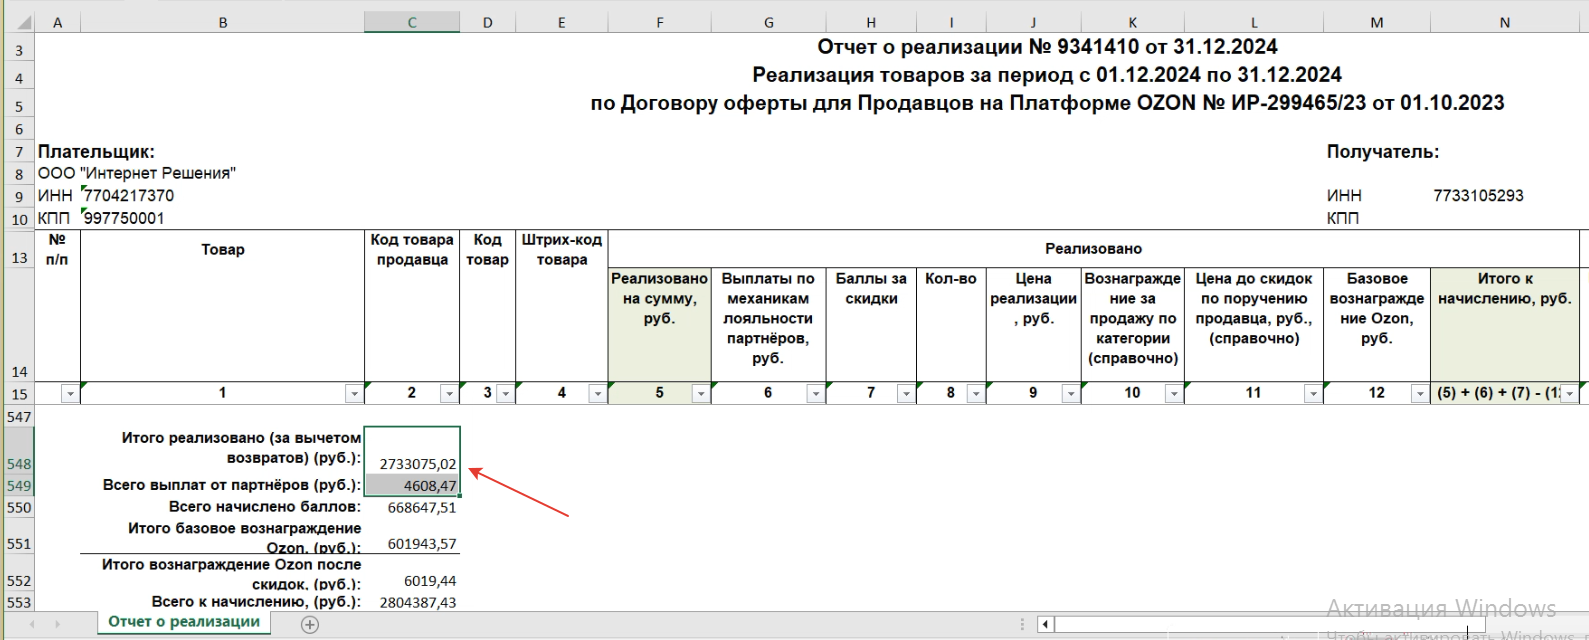
Task: Click cell with value 2733075,02
Action: (x=412, y=450)
